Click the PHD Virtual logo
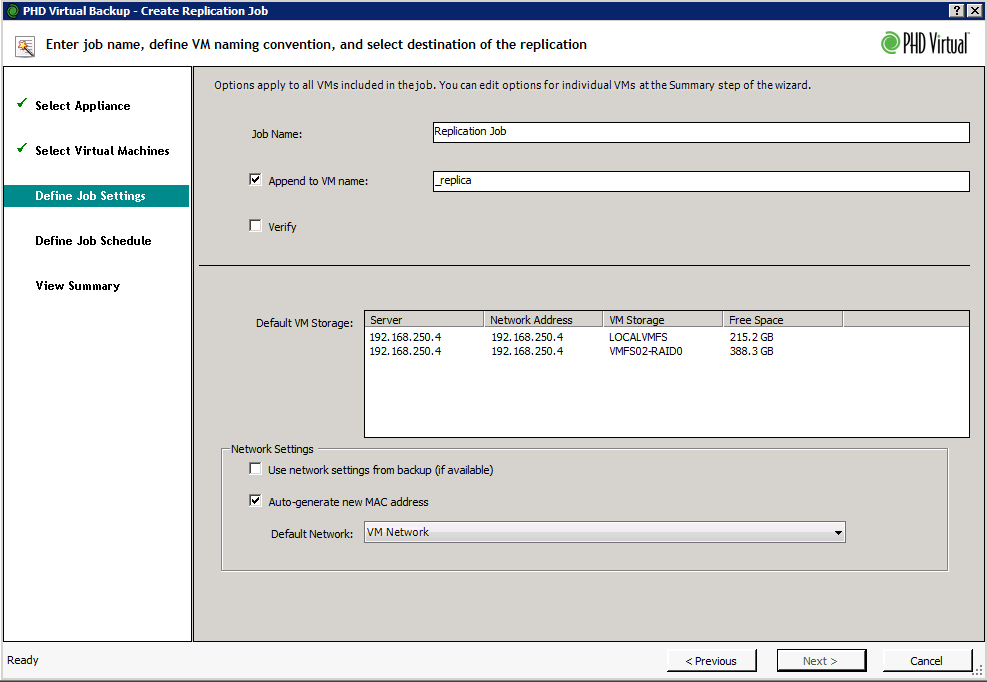This screenshot has width=987, height=682. coord(925,43)
